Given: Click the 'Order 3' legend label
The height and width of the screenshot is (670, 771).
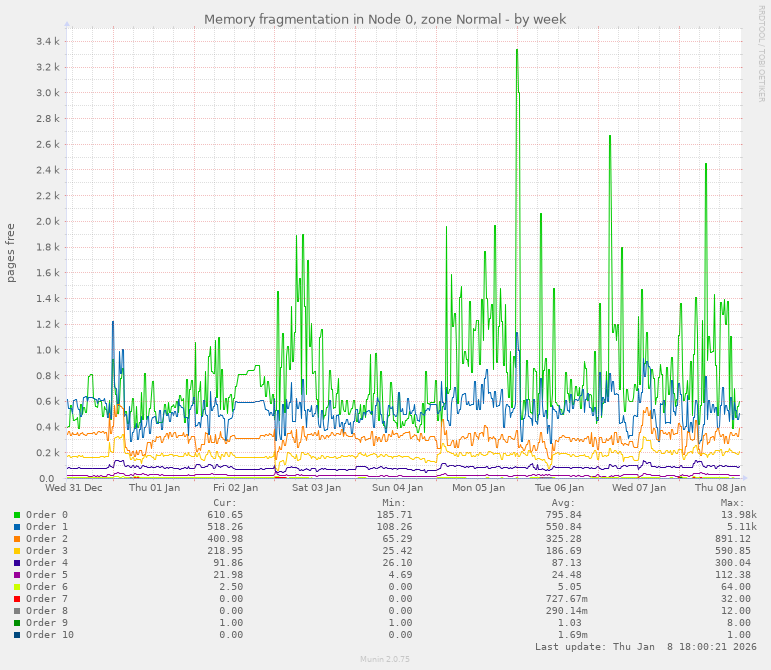Looking at the screenshot, I should coord(47,551).
